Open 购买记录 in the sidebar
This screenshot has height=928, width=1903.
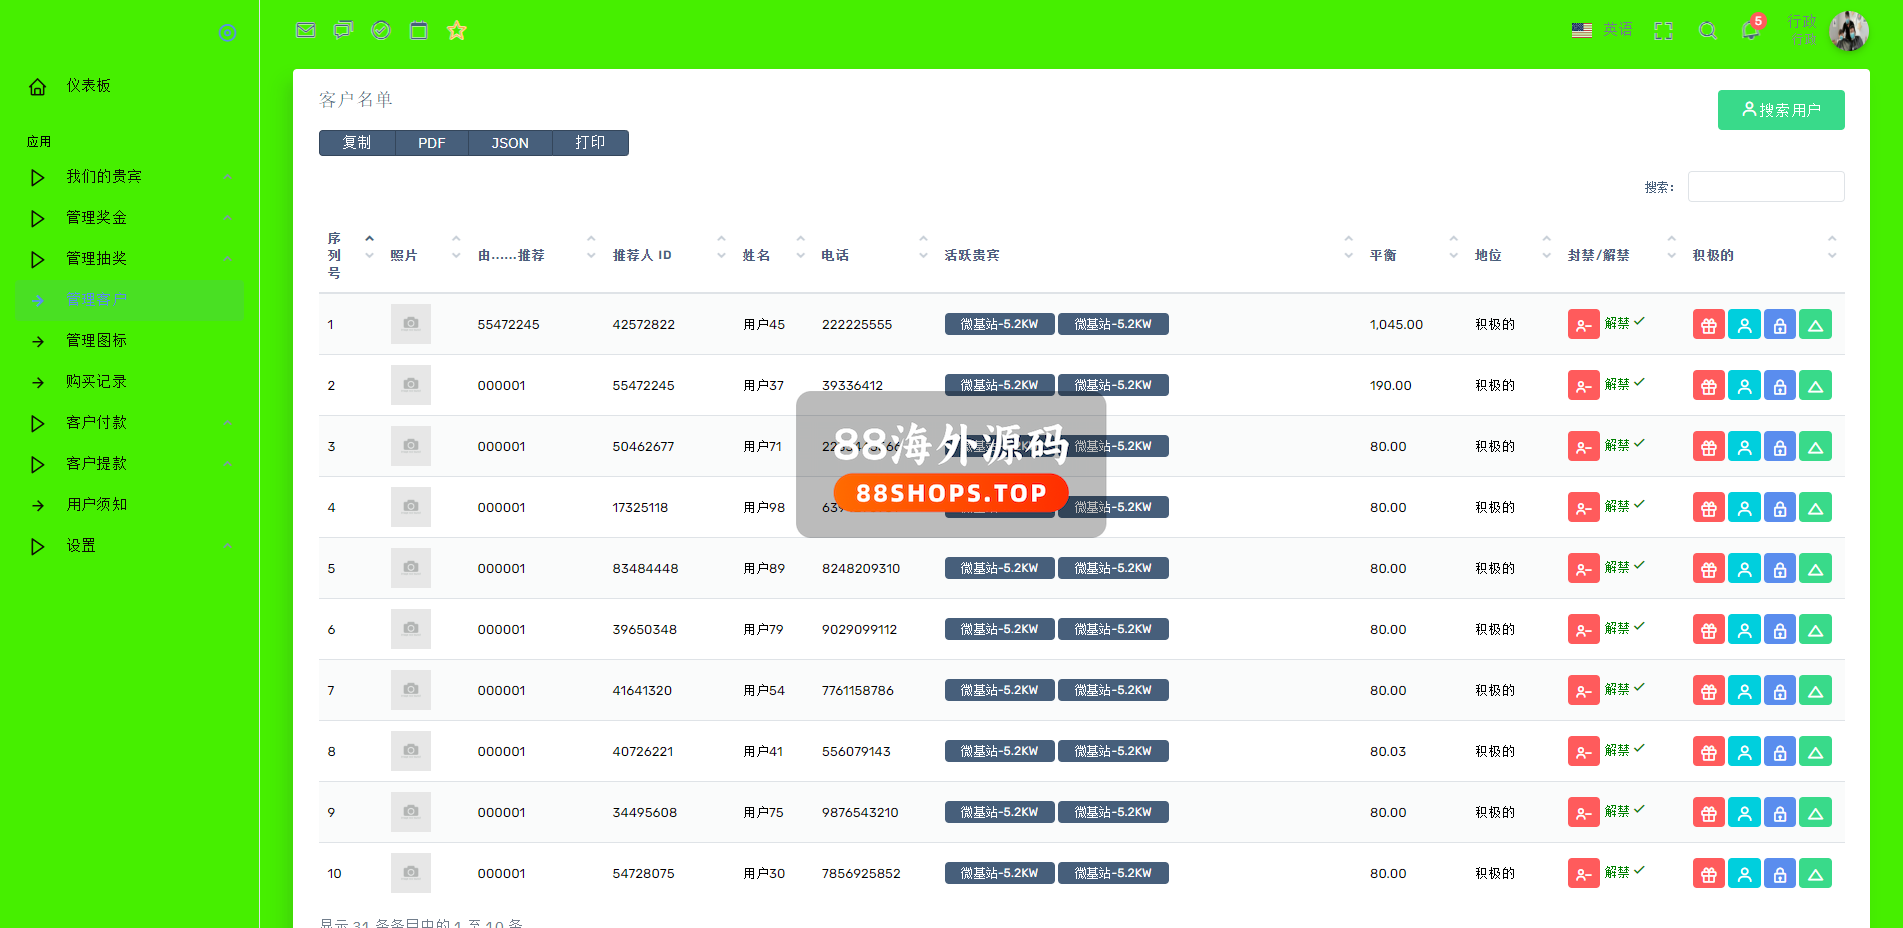[x=96, y=382]
